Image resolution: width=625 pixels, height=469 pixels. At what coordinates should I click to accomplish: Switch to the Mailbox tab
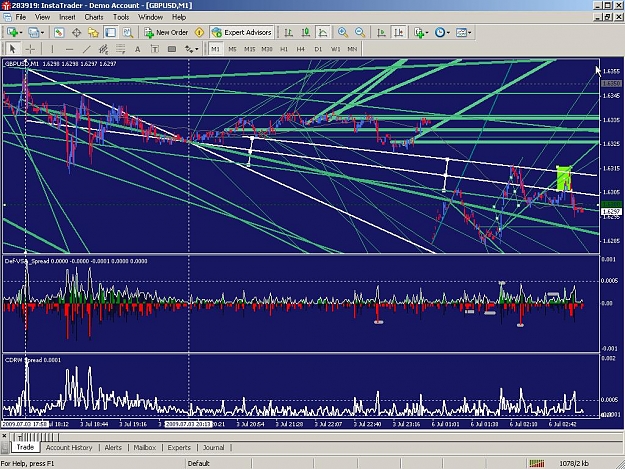click(x=145, y=447)
